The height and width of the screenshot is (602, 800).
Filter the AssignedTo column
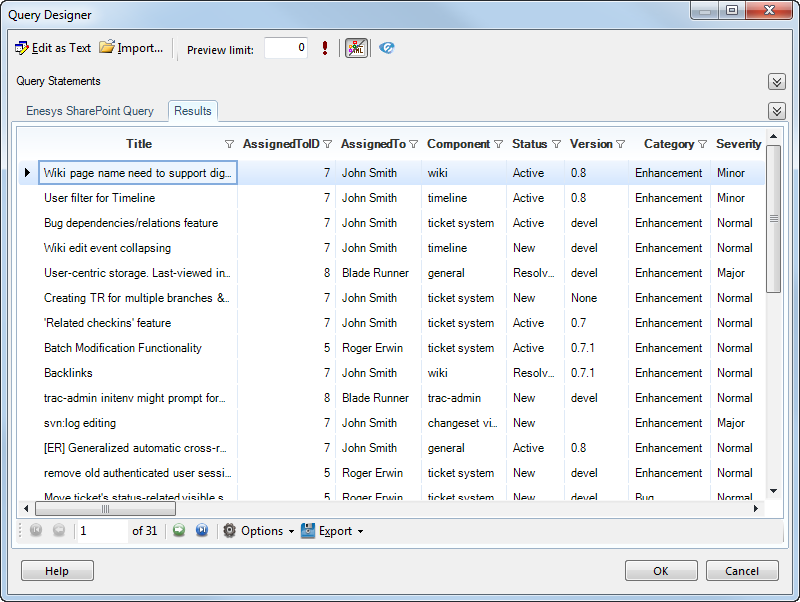(414, 144)
